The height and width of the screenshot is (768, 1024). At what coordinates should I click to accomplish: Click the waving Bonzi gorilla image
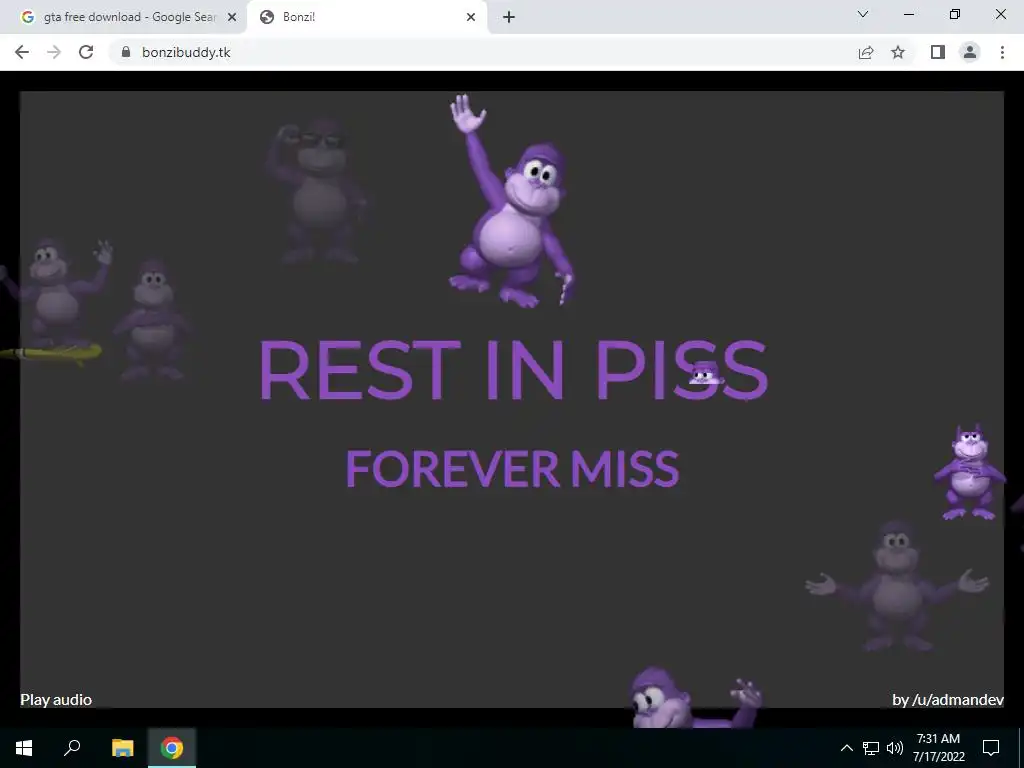point(513,200)
